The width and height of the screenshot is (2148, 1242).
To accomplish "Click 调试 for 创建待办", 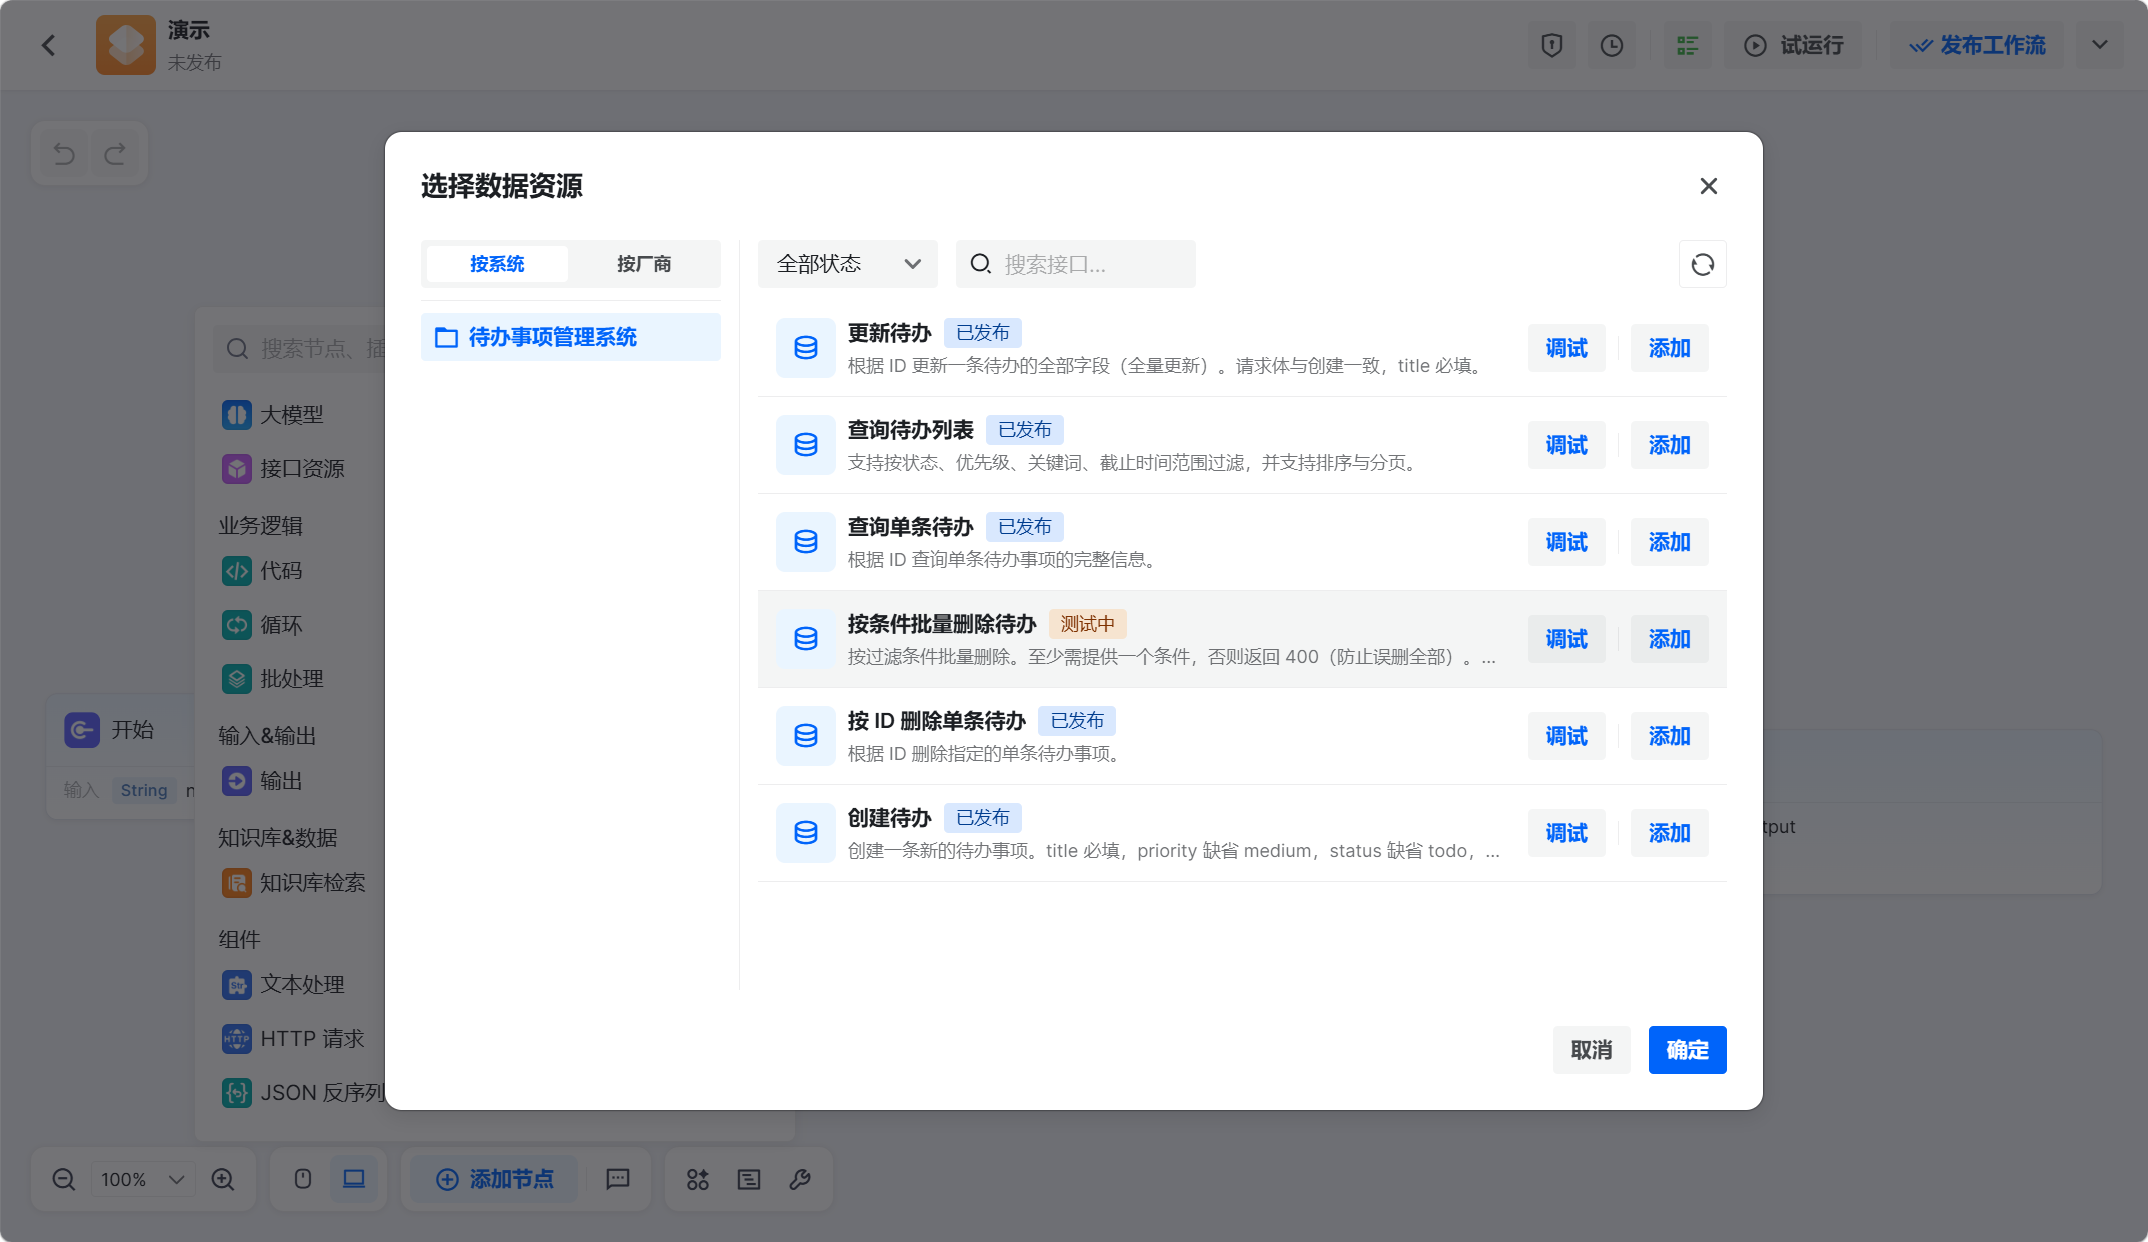I will (1566, 833).
